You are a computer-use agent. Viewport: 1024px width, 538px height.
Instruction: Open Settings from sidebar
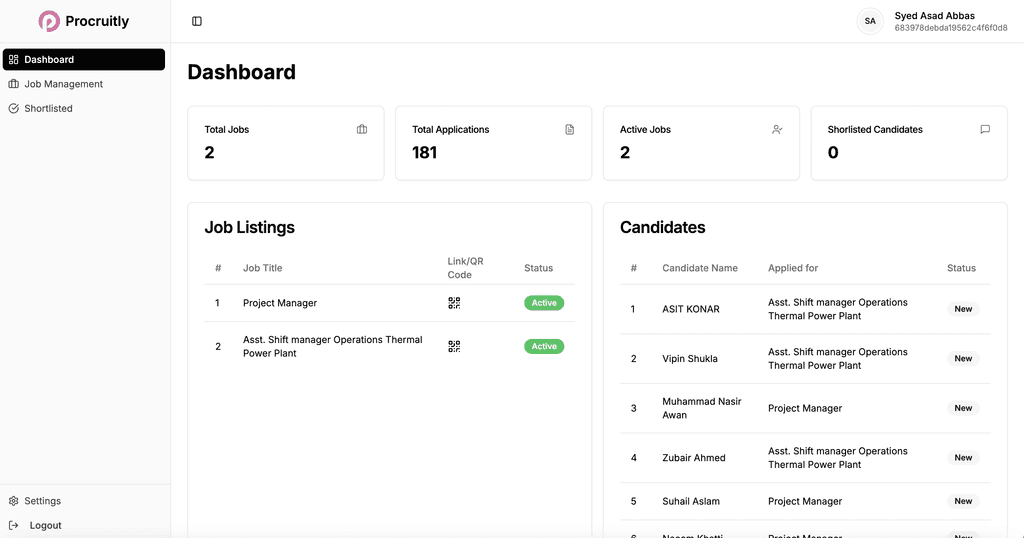coord(42,501)
